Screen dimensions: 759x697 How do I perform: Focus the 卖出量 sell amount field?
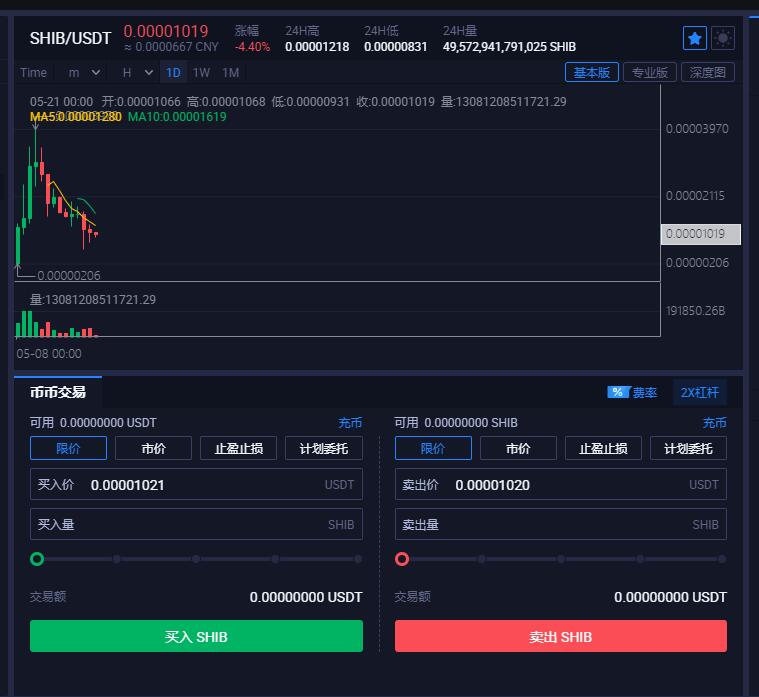click(561, 524)
